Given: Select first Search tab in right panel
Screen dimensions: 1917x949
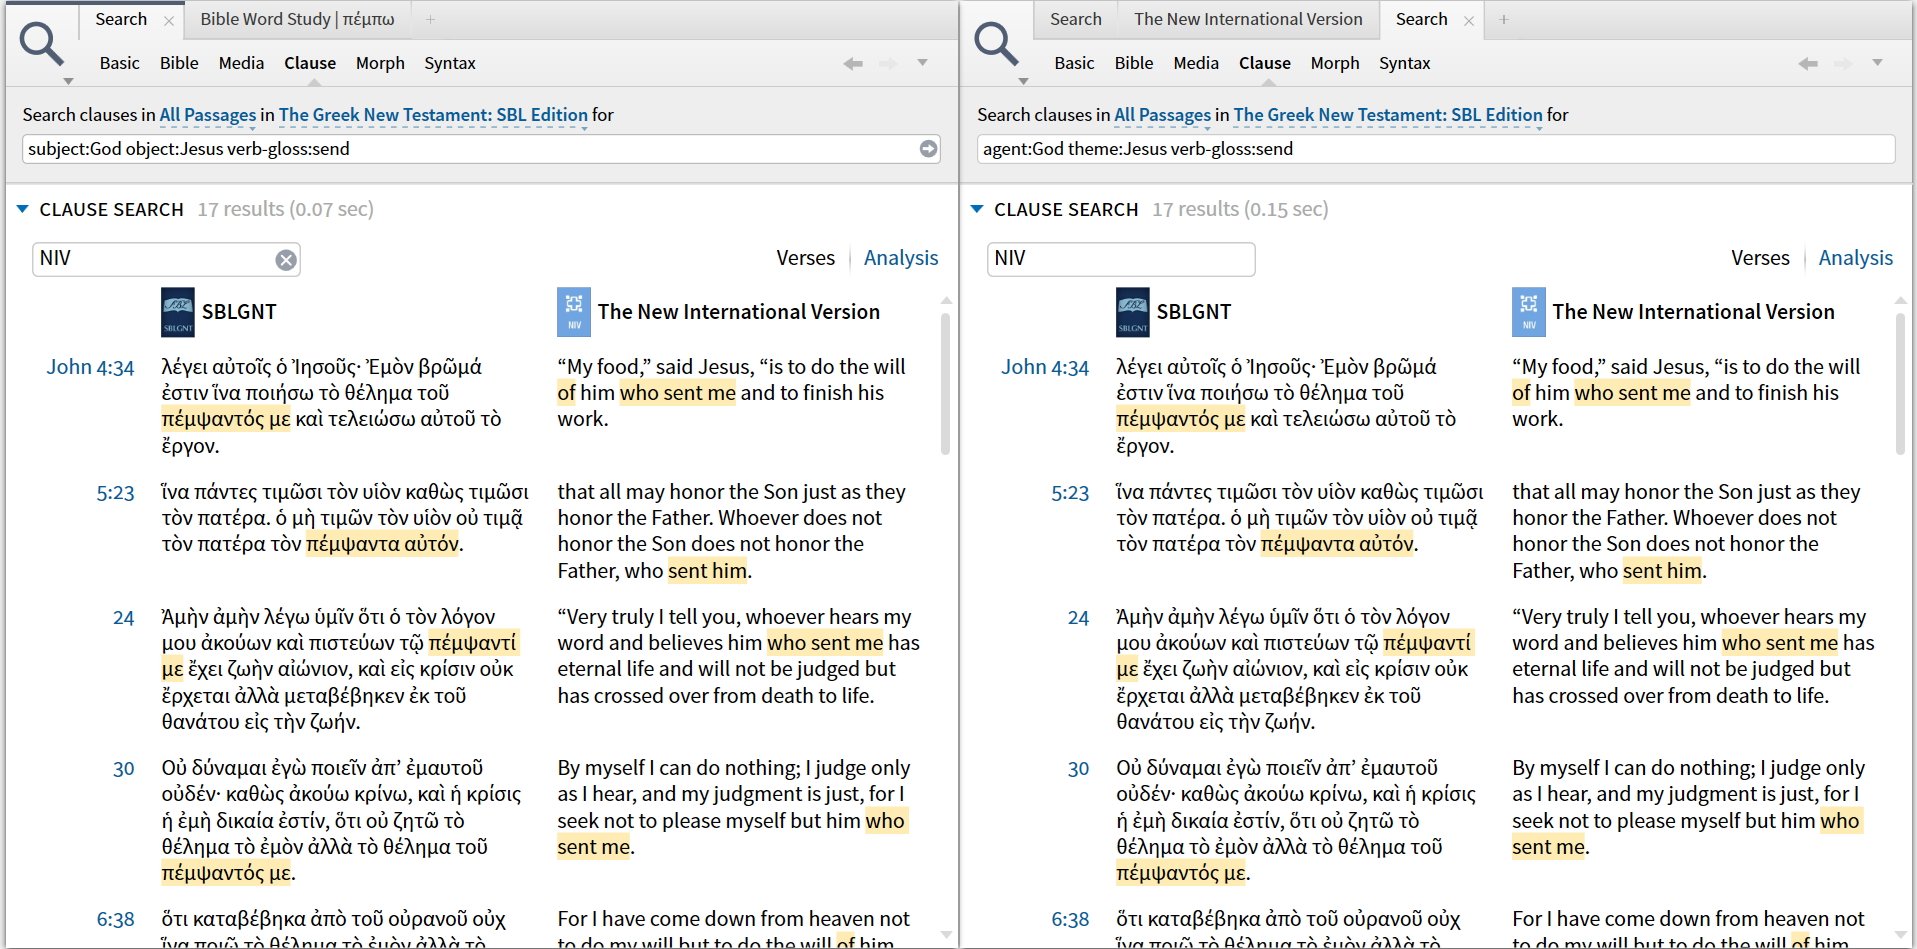Looking at the screenshot, I should 1076,19.
